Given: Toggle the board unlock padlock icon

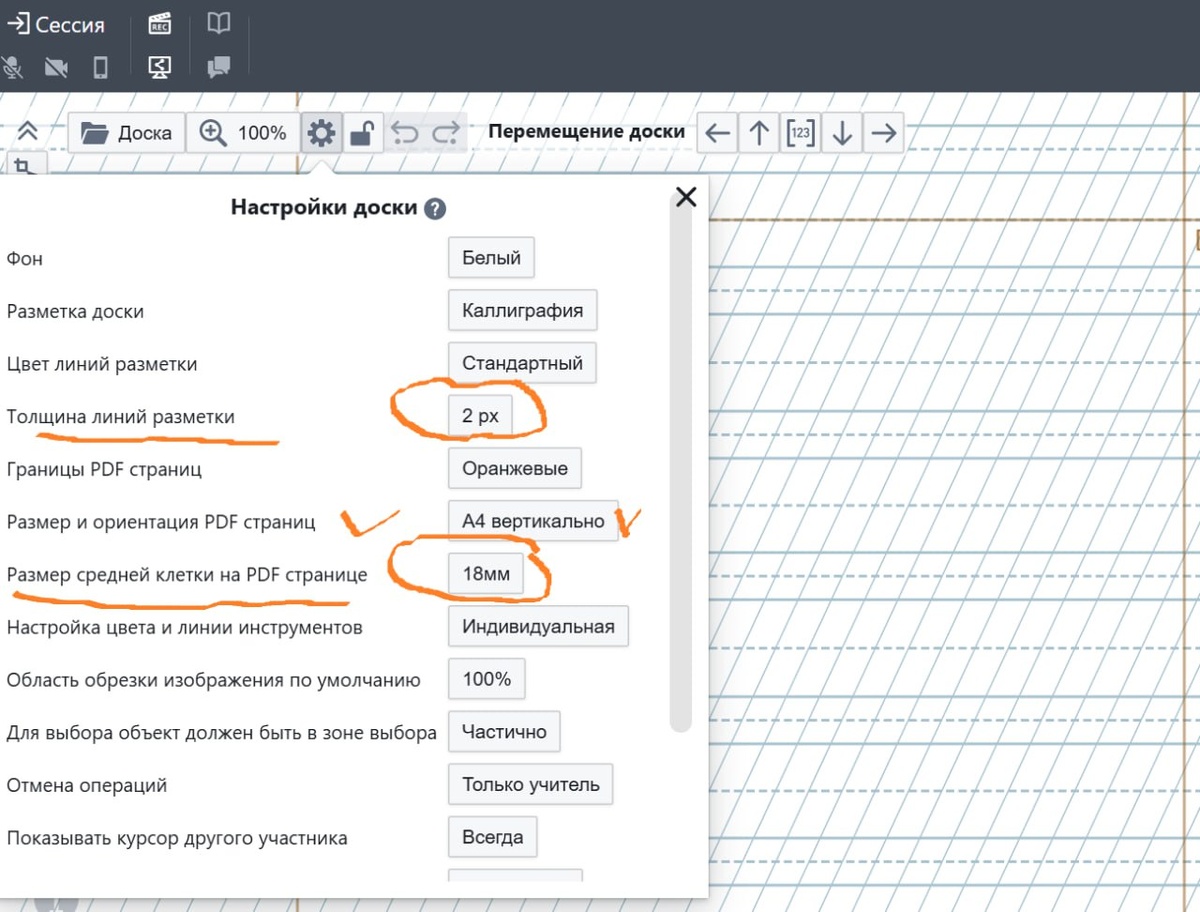Looking at the screenshot, I should (x=362, y=132).
